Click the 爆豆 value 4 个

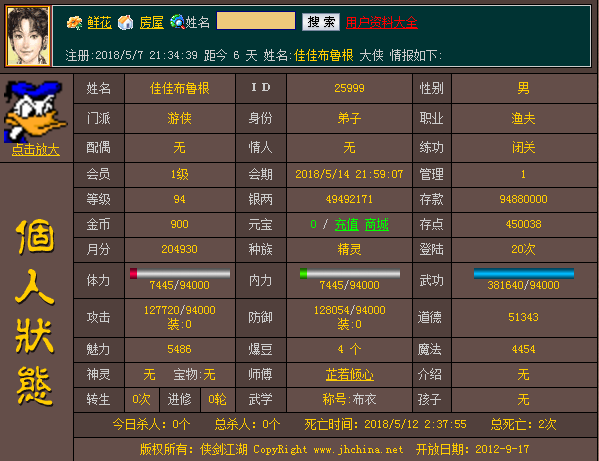pos(350,349)
